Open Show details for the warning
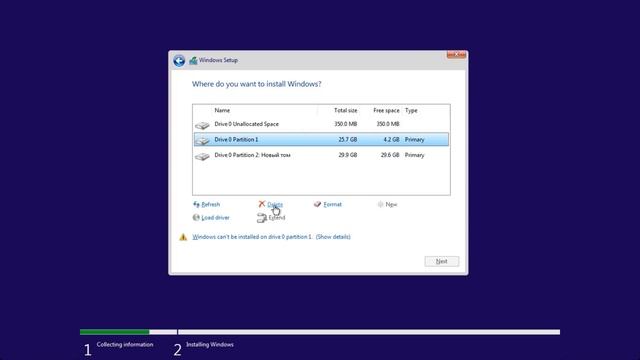Viewport: 640px width, 360px height. [x=333, y=237]
